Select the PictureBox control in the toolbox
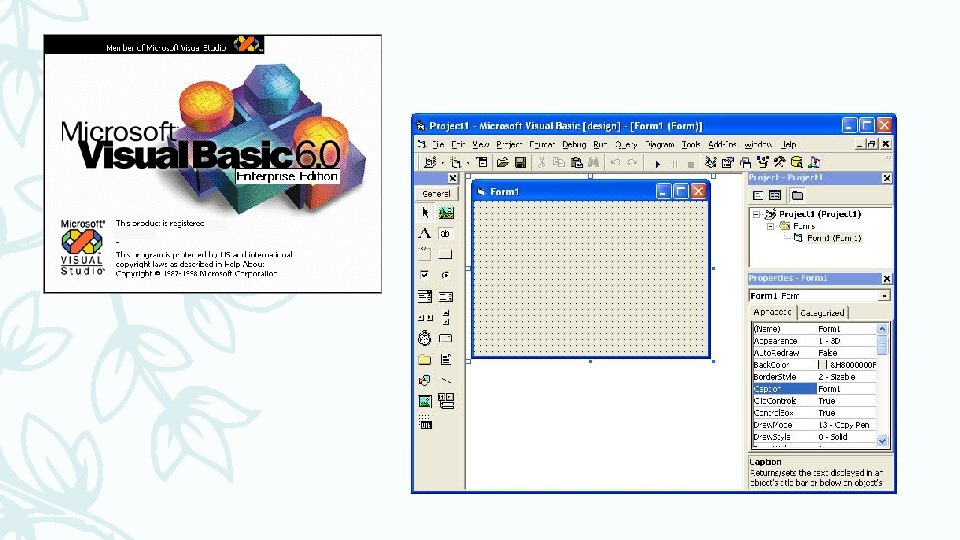Screen dimensions: 960x540 point(446,212)
